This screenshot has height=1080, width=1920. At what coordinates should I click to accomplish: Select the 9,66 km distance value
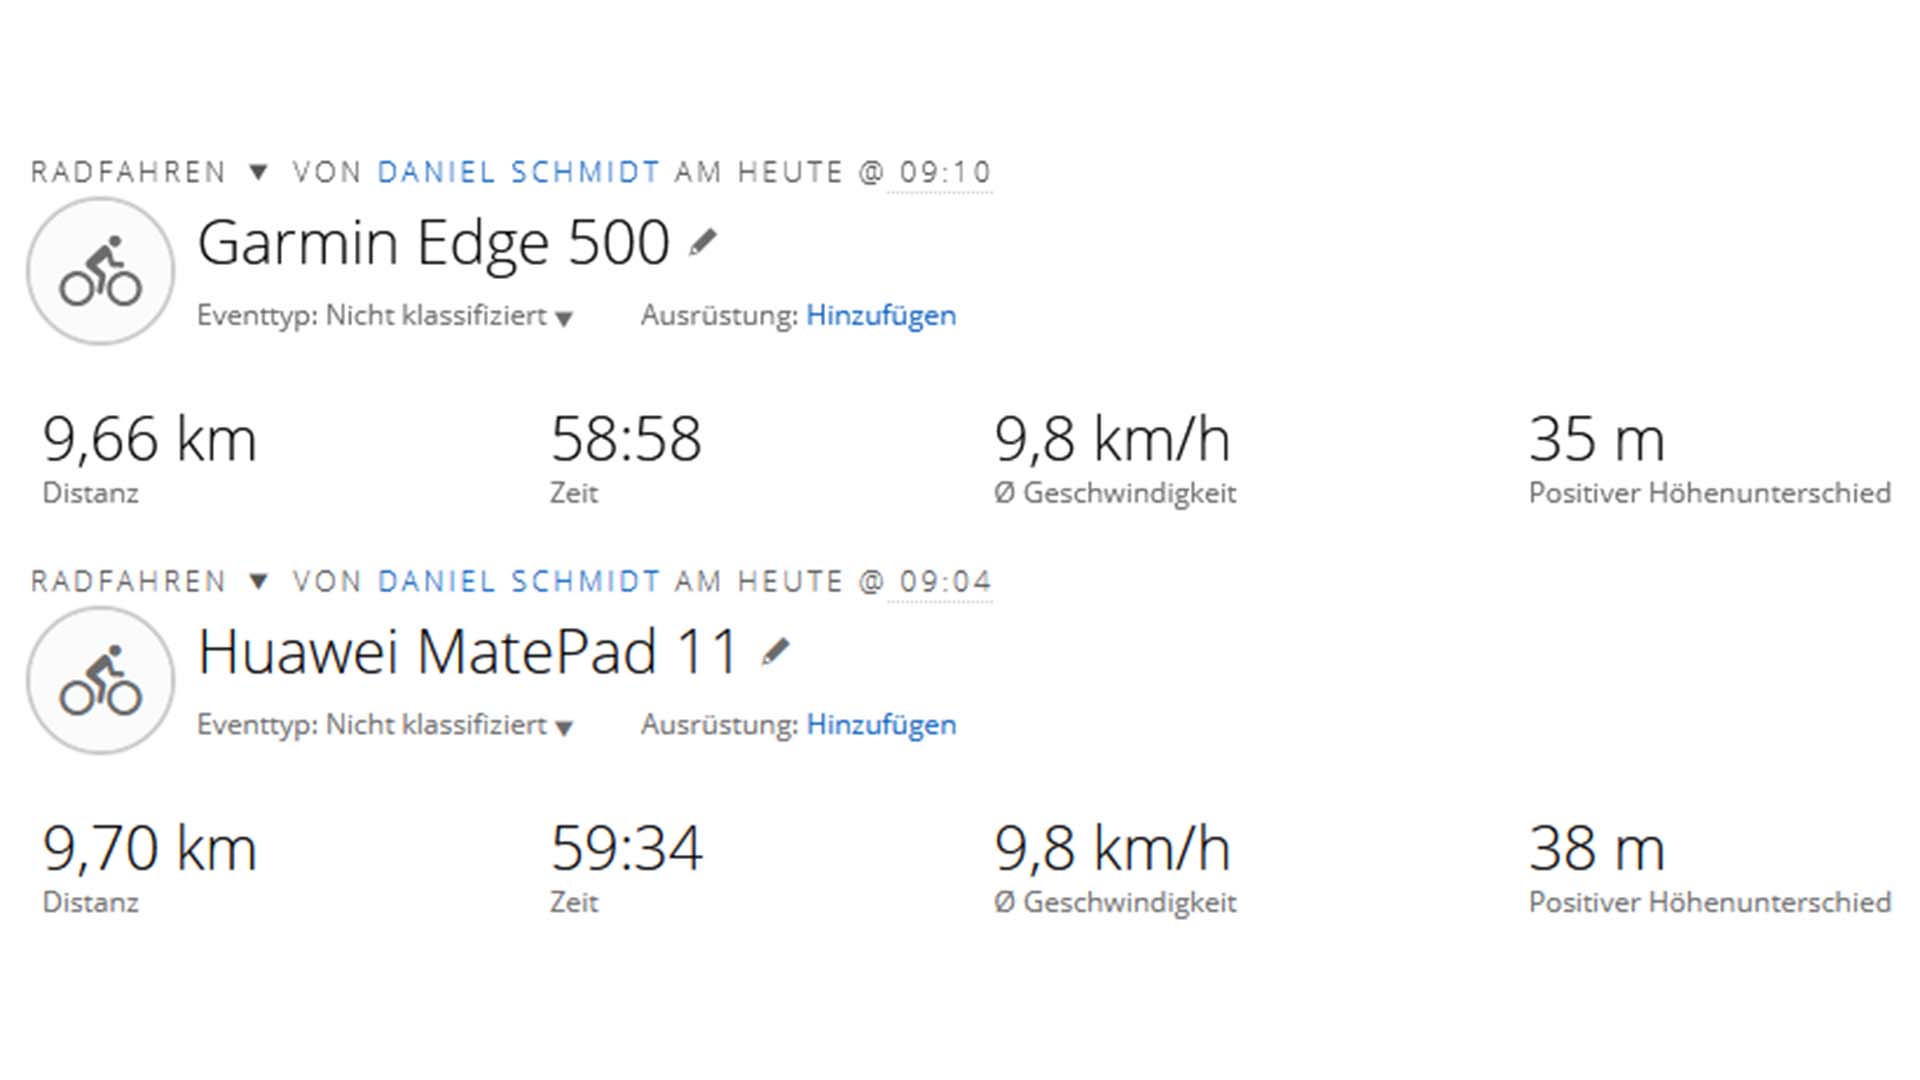pos(149,439)
